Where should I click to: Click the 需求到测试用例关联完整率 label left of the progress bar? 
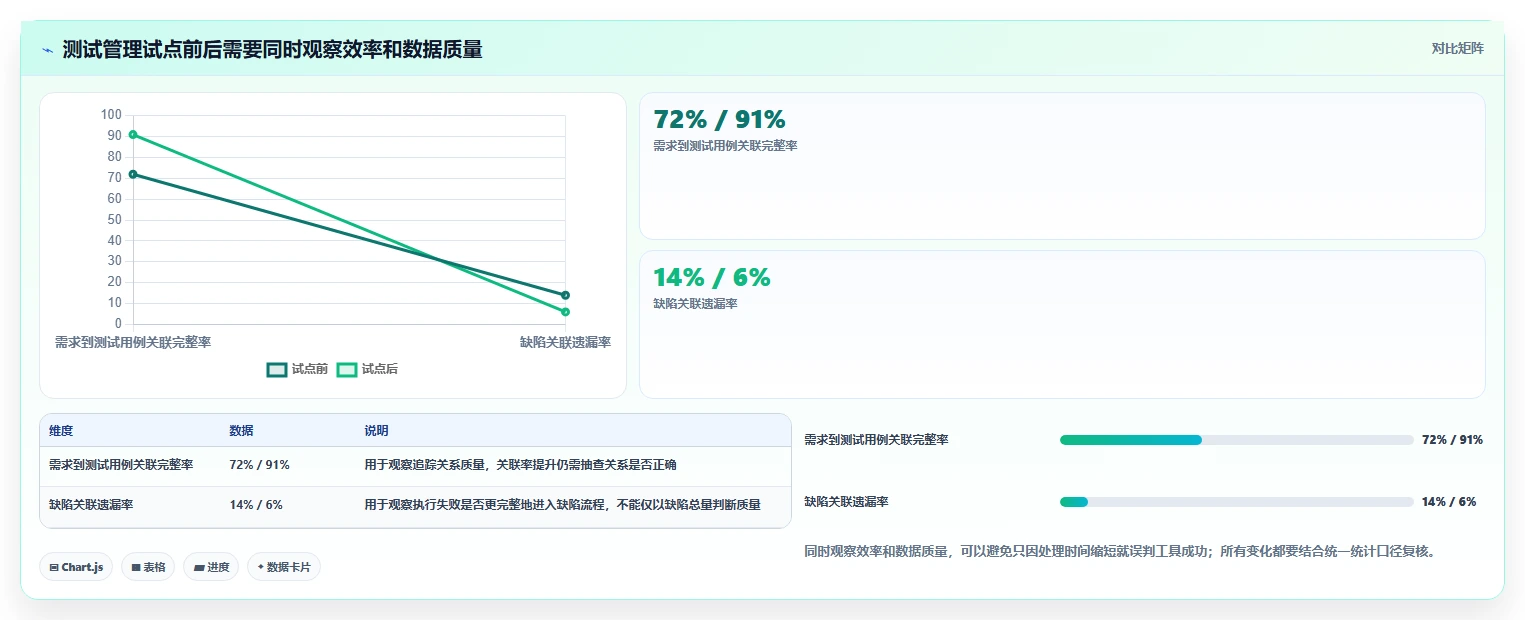877,440
